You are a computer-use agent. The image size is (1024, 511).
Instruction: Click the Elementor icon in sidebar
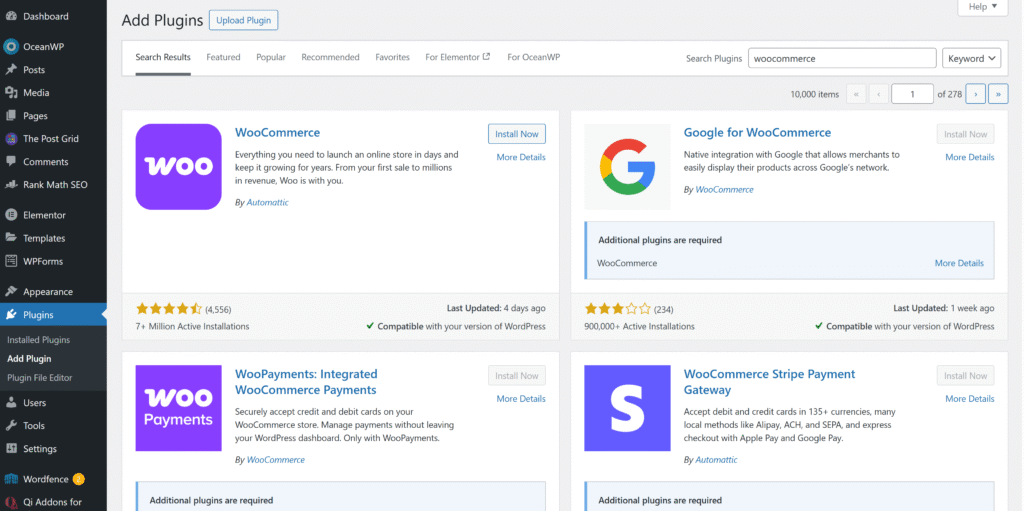pos(11,215)
